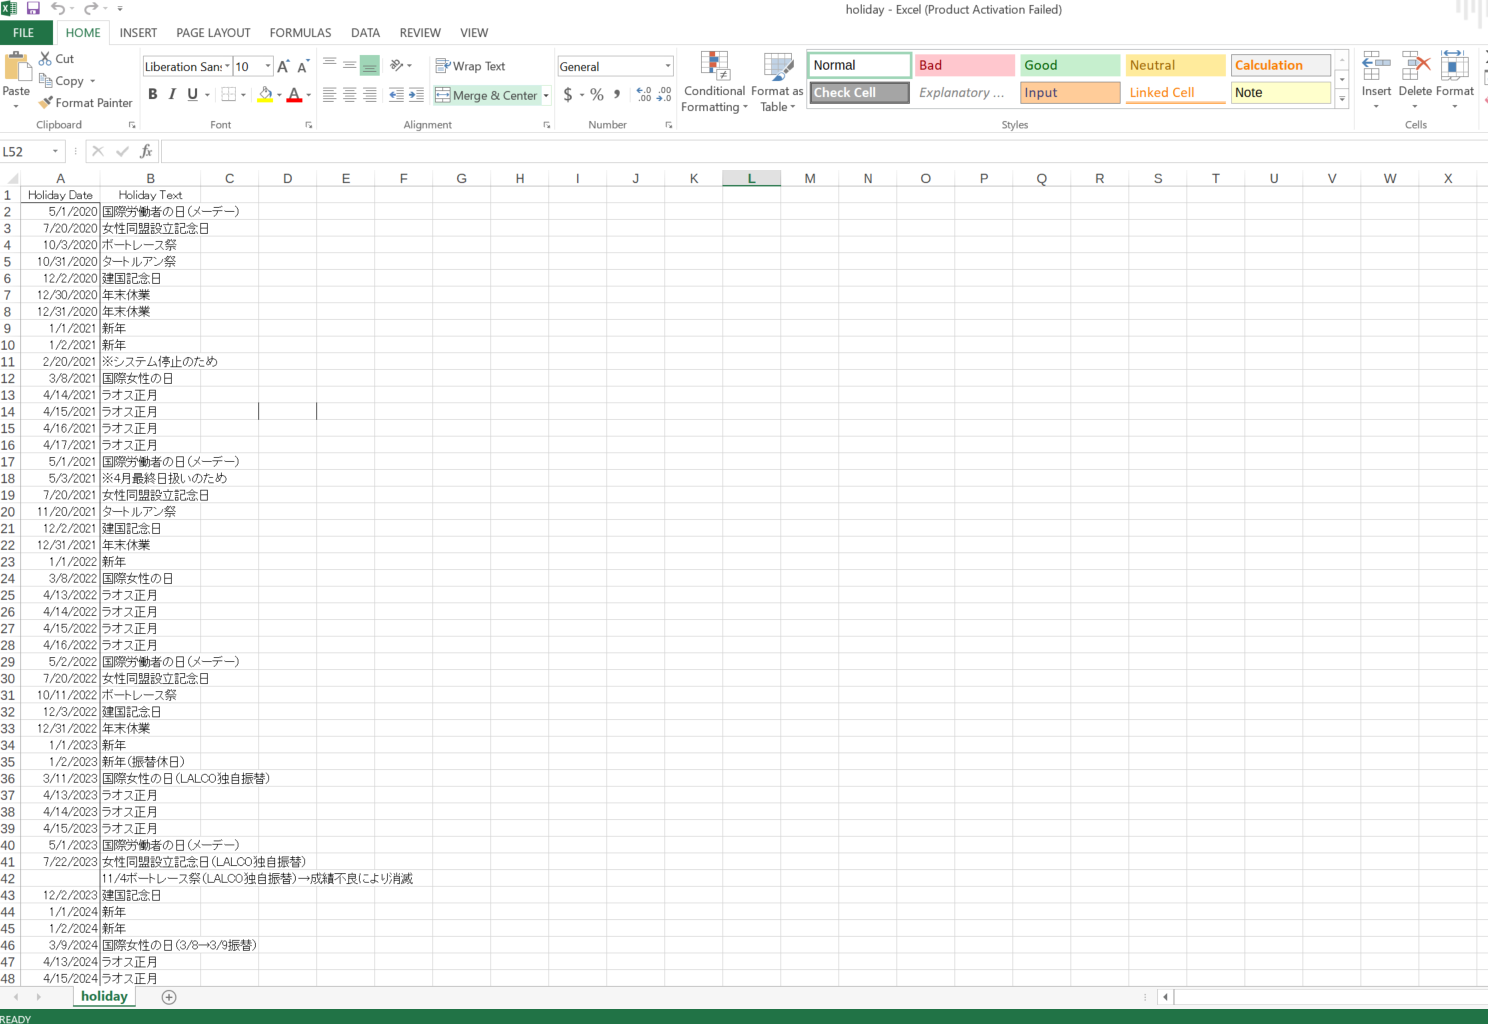Apply center horizontal alignment
The image size is (1488, 1024).
[349, 95]
